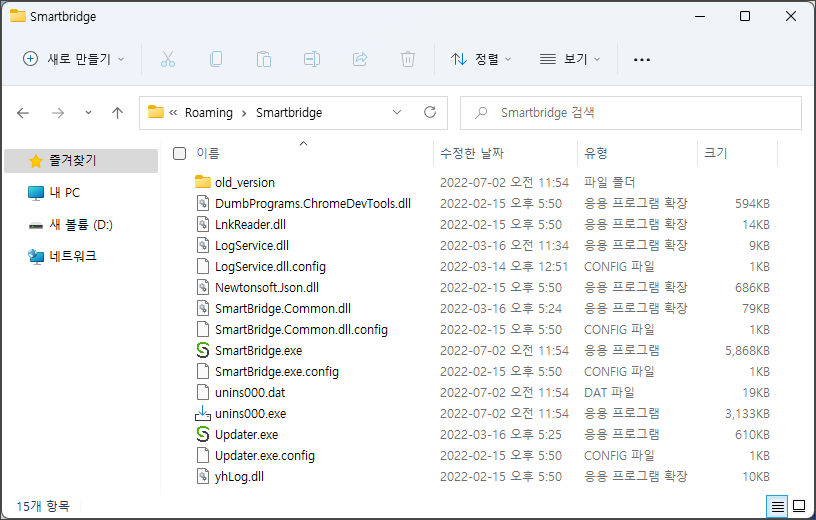The image size is (816, 520).
Task: Click the Smartbridge 검색 search field
Action: click(631, 112)
